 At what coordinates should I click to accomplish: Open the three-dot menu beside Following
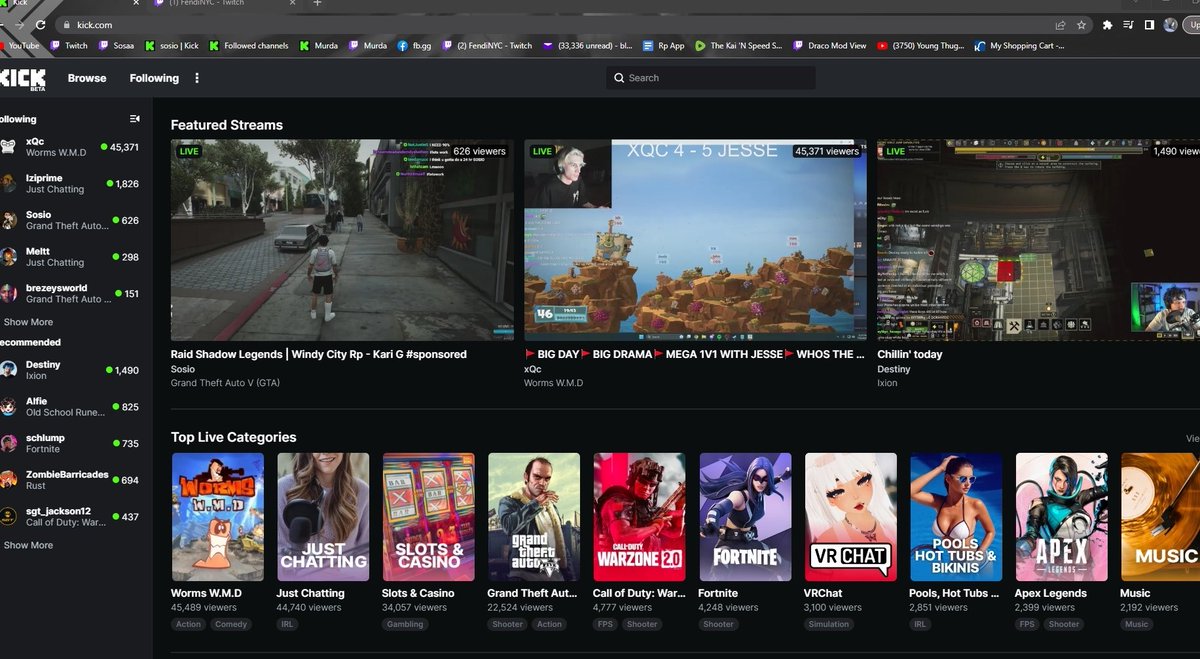pos(197,78)
